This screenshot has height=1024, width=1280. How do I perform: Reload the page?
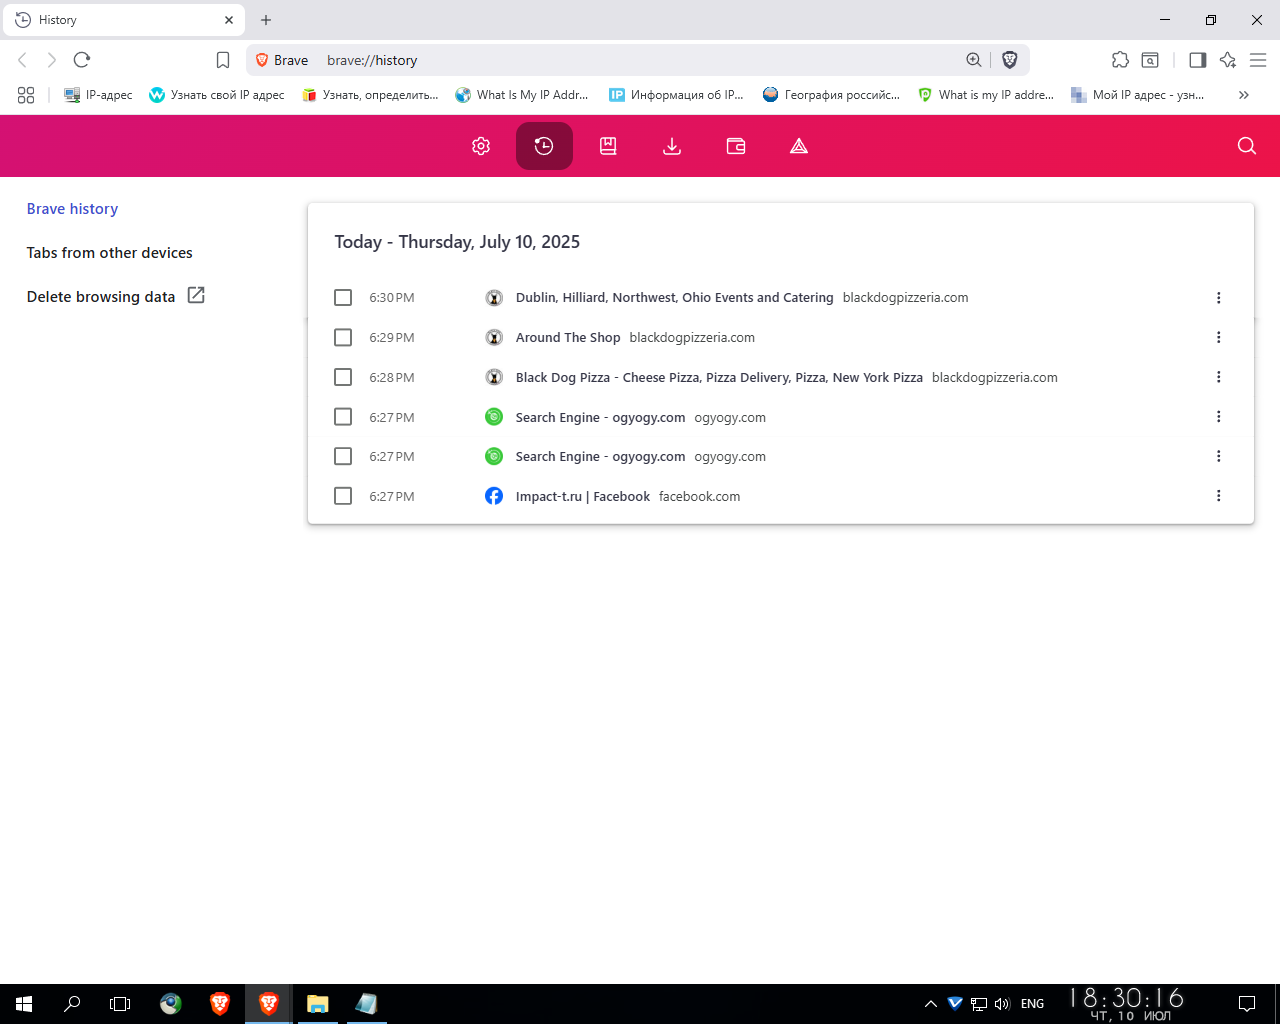82,60
